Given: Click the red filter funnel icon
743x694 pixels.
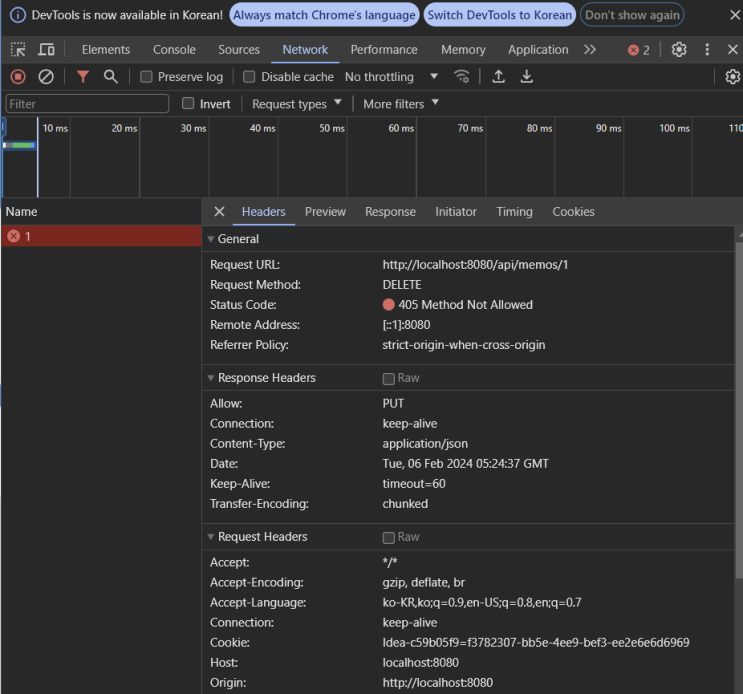Looking at the screenshot, I should coord(83,77).
